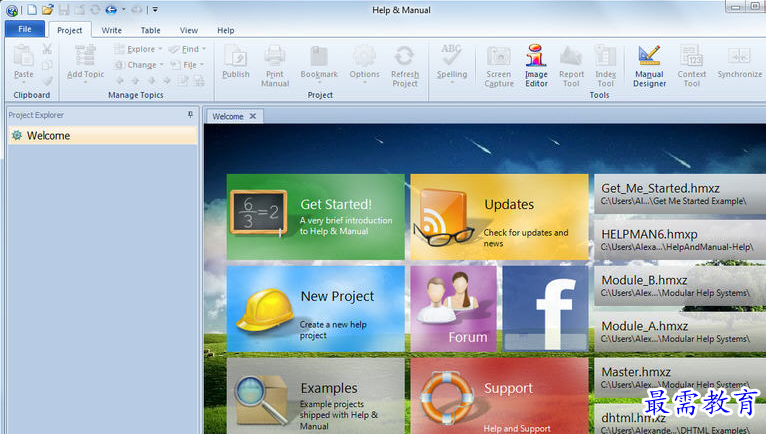Open the Get Started! tile
Screen dimensions: 766x434
316,217
